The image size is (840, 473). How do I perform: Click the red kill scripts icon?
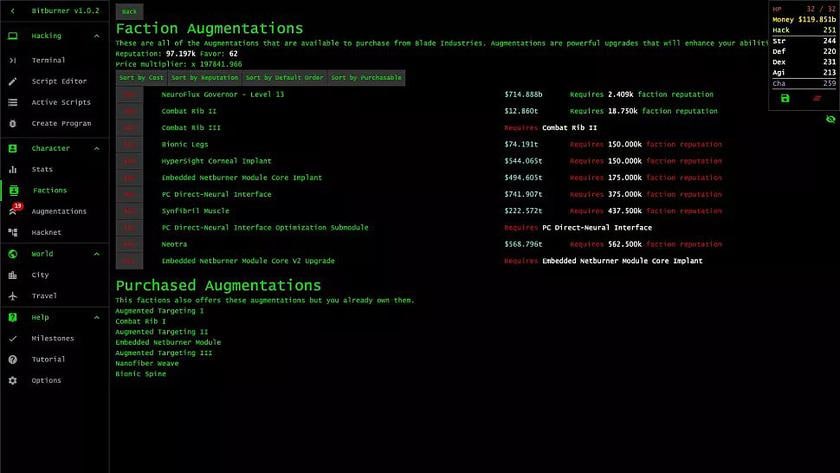pyautogui.click(x=817, y=98)
